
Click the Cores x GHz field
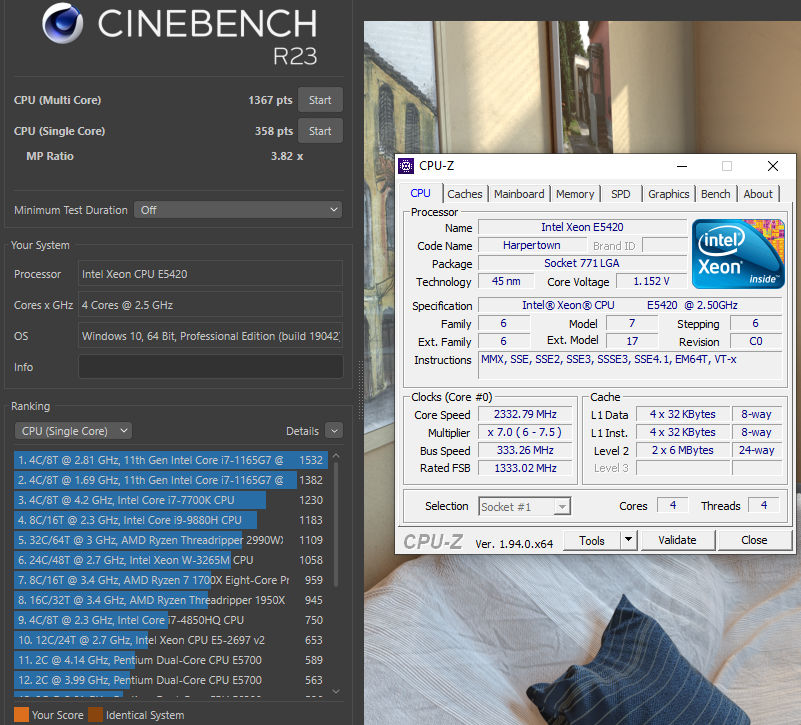tap(210, 305)
